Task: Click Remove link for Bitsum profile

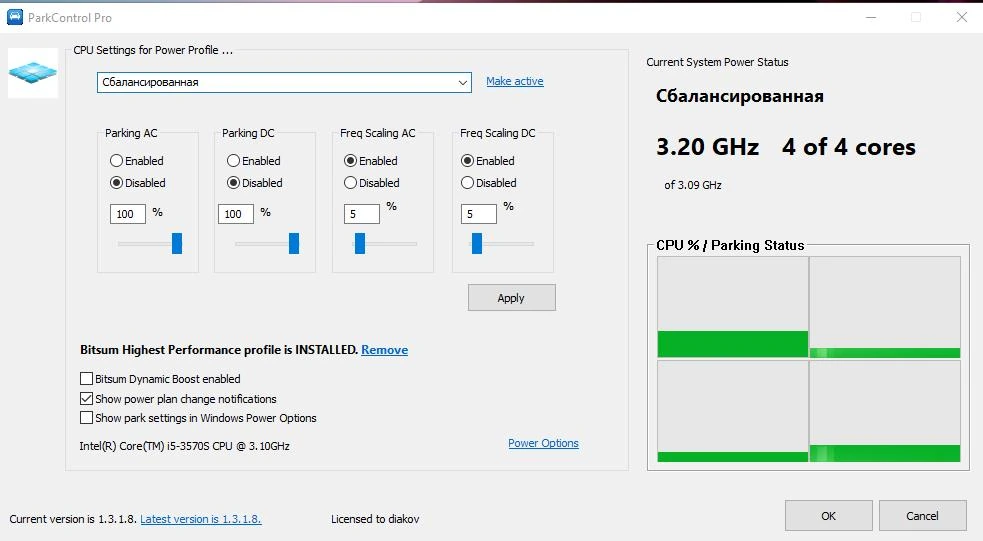Action: coord(384,350)
